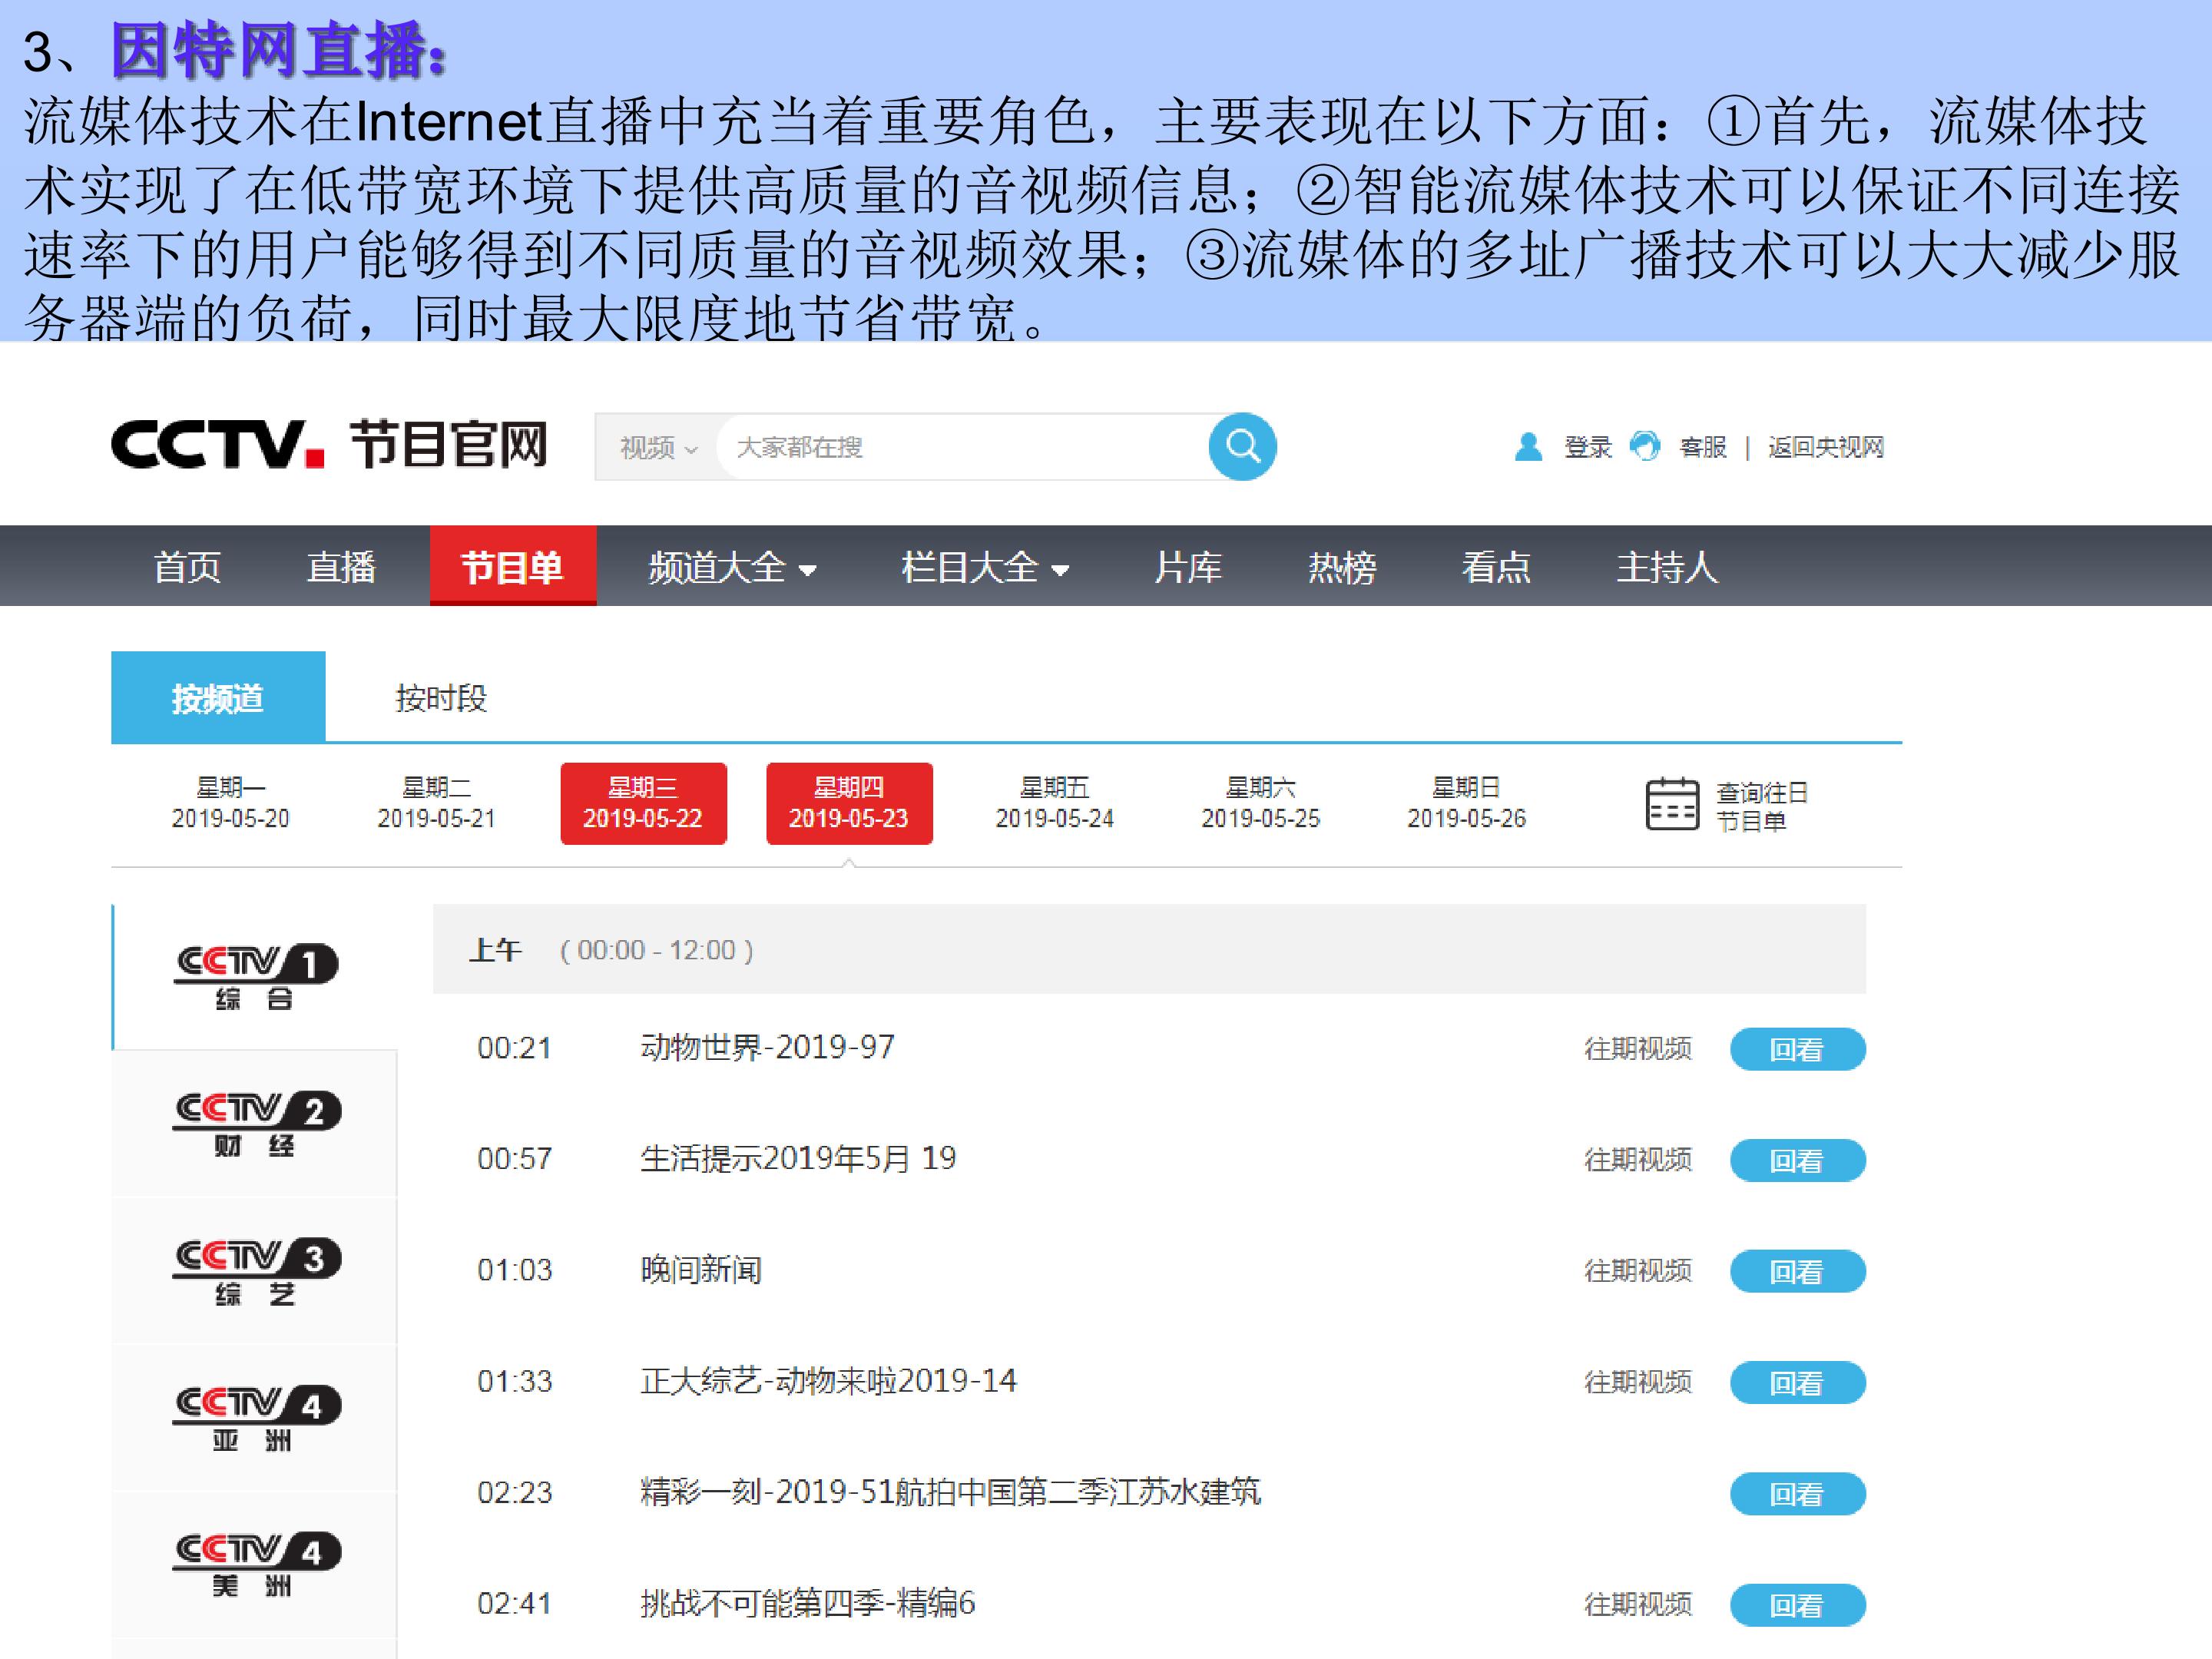Click the 客服 link
This screenshot has width=2212, height=1659.
tap(1703, 447)
